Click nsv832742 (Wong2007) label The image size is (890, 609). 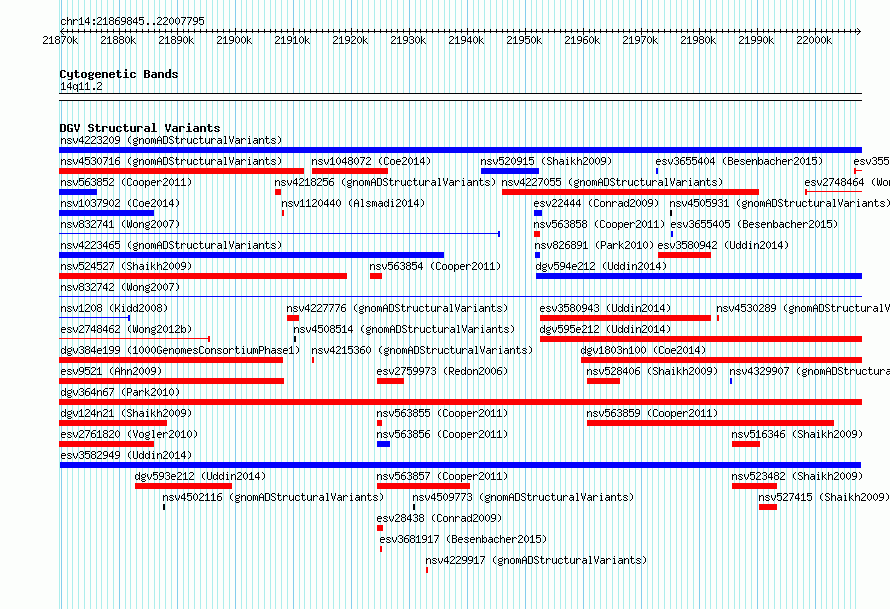coord(120,287)
